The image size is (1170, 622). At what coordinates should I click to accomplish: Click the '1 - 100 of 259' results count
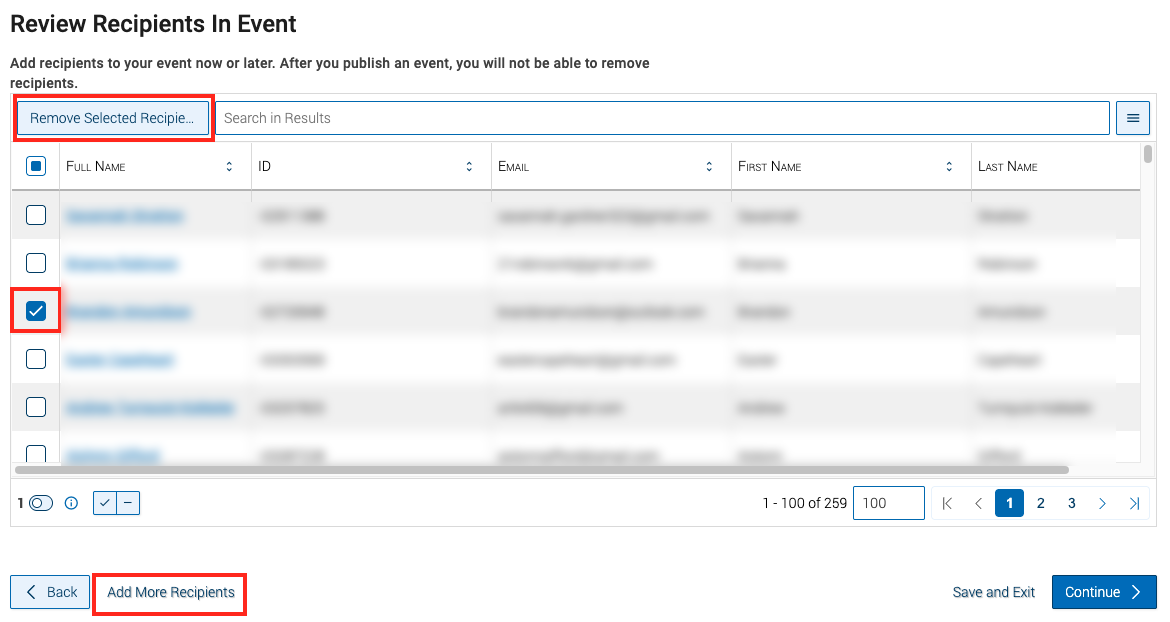(x=804, y=503)
